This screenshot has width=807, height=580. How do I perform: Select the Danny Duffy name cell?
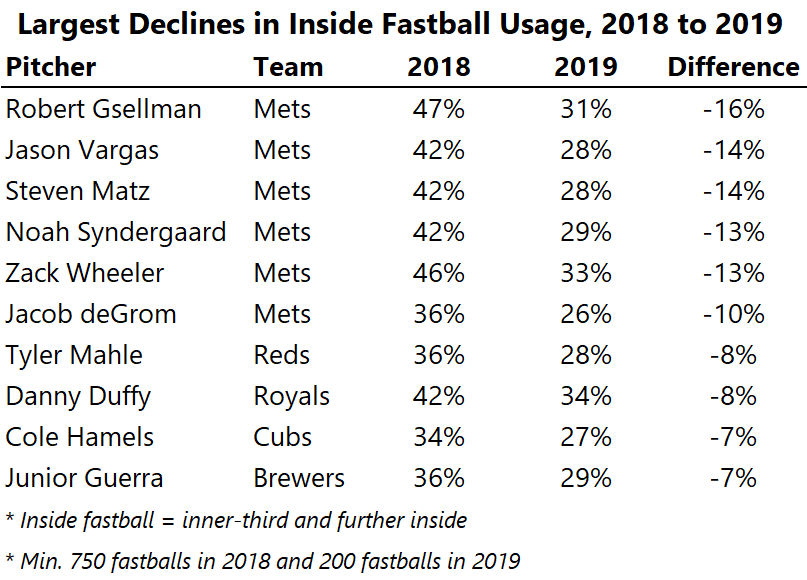[x=78, y=396]
